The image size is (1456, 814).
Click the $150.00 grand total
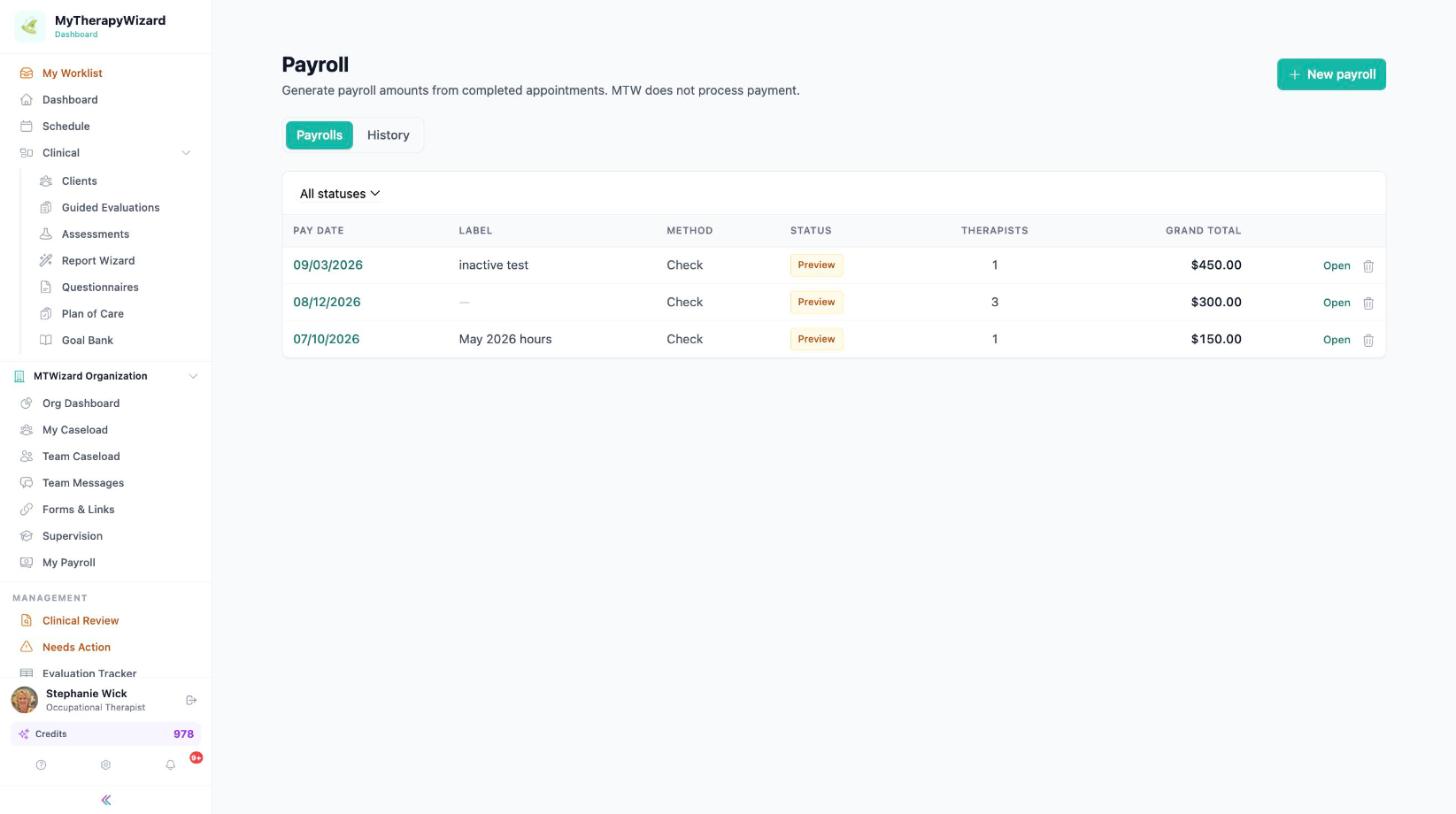coord(1216,339)
